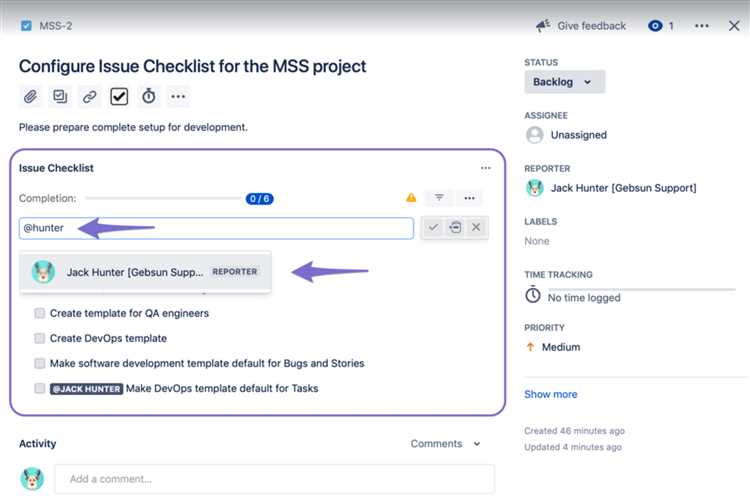Confirm new checklist item with checkmark

tap(433, 227)
